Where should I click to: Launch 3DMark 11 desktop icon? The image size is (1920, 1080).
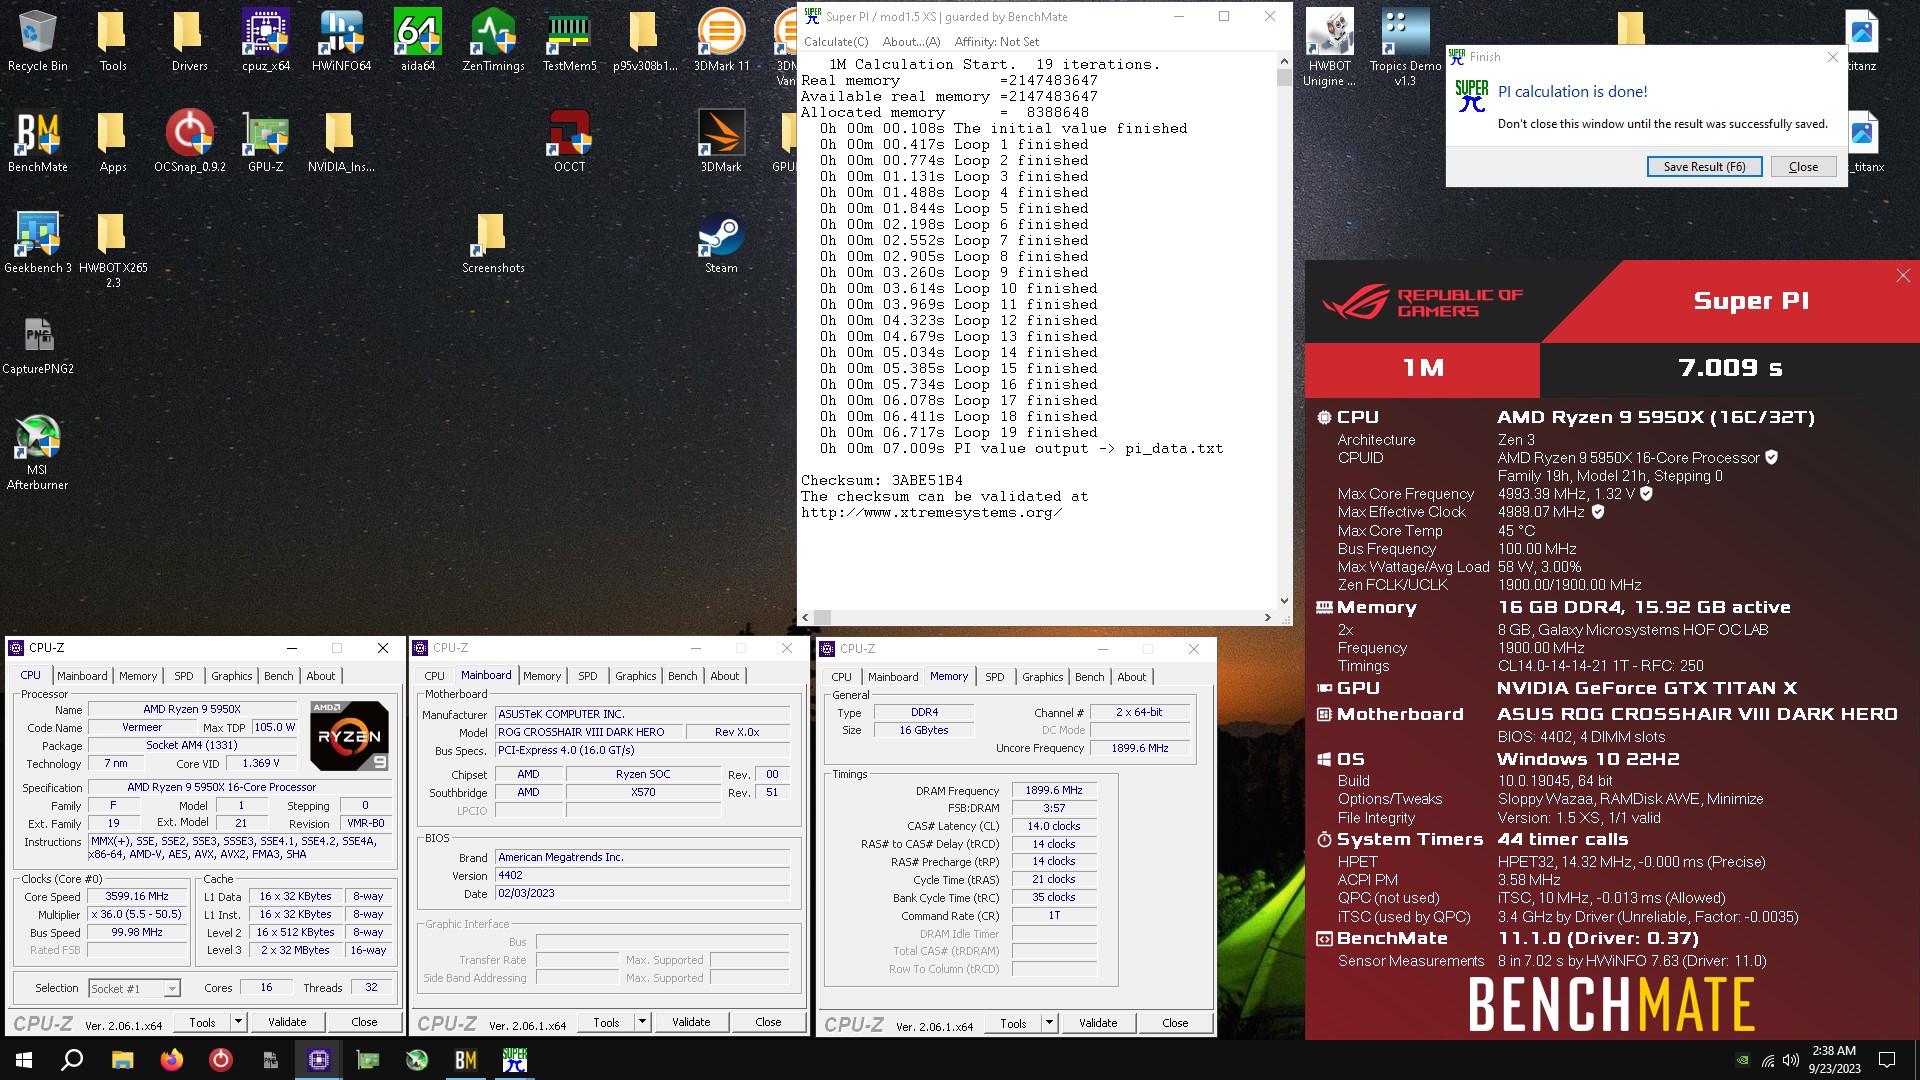(721, 41)
